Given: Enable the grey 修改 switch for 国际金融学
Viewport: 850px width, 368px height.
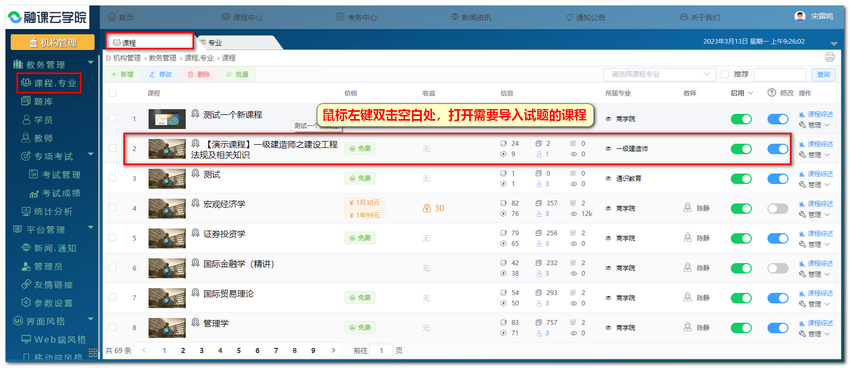Looking at the screenshot, I should pos(777,268).
